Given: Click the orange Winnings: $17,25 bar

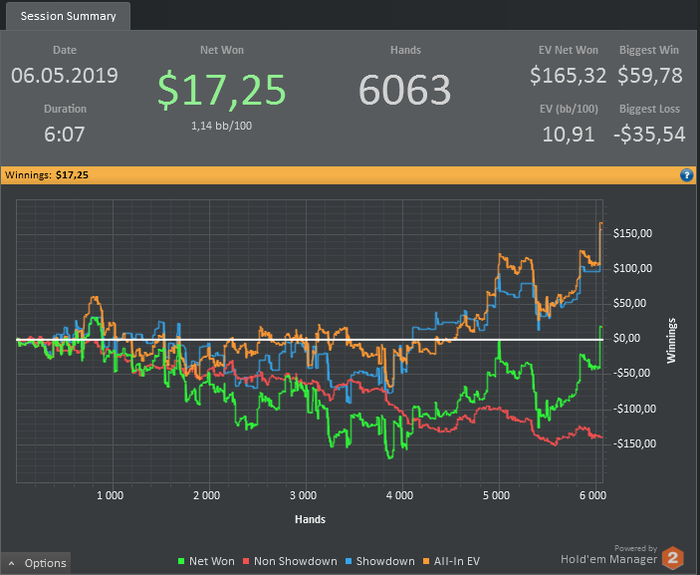Looking at the screenshot, I should click(348, 175).
